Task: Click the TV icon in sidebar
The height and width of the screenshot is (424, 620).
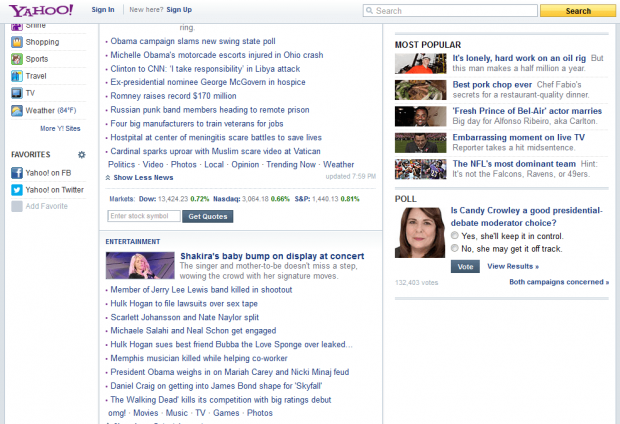Action: [x=17, y=93]
